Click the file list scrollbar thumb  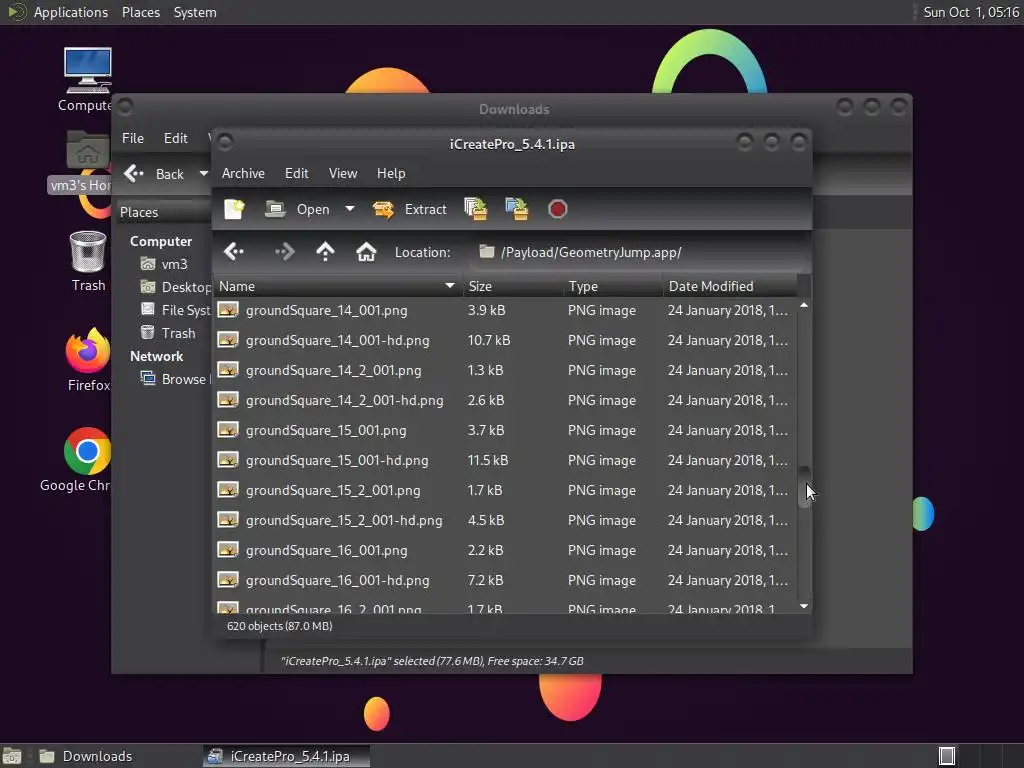805,487
